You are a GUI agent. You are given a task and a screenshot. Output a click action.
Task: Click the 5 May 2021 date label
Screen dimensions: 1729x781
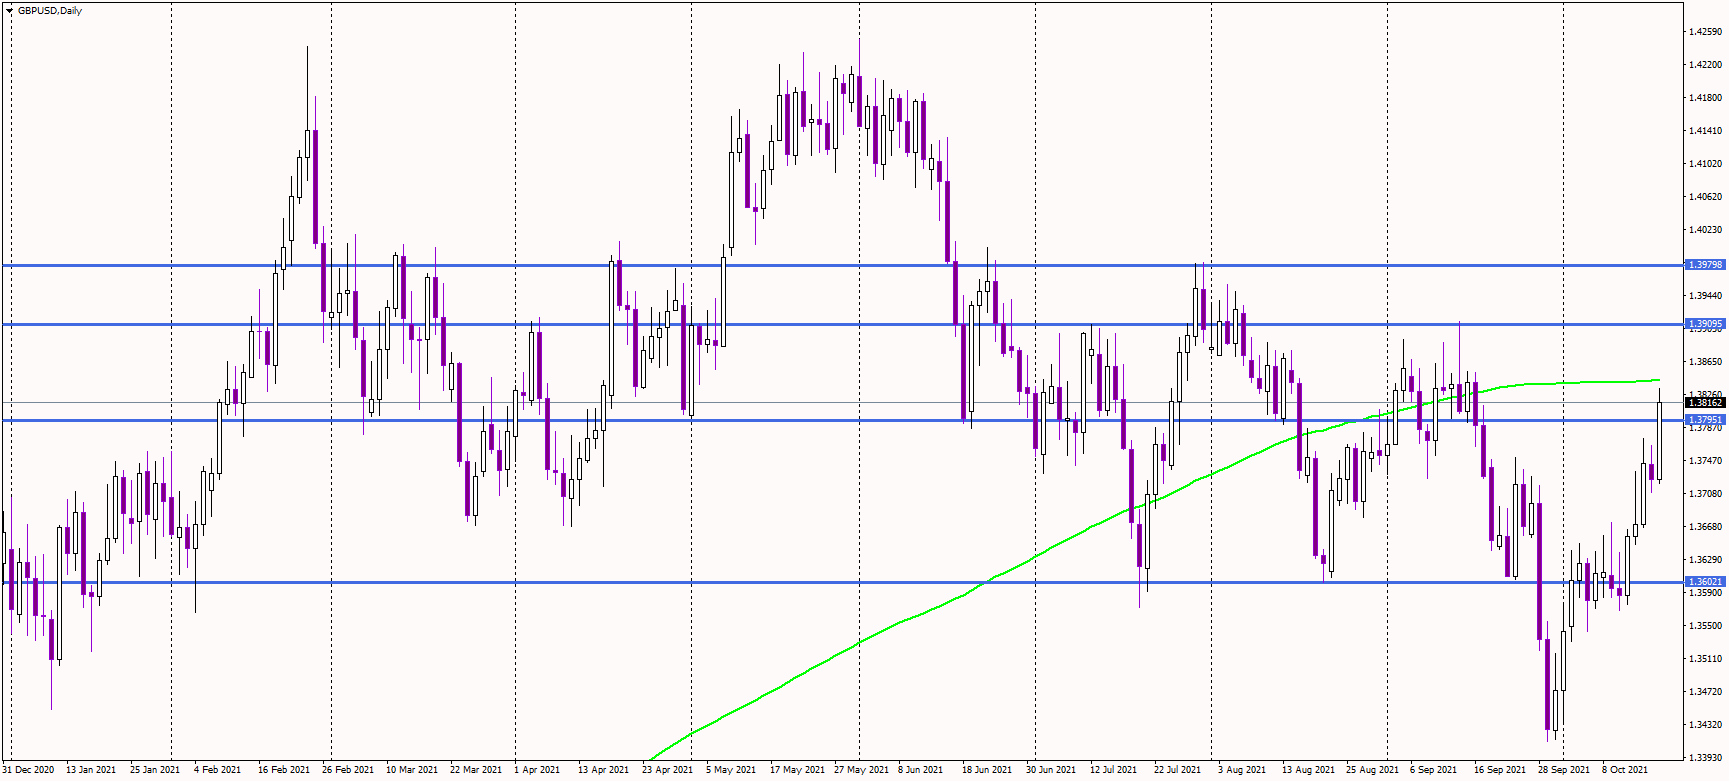point(731,770)
